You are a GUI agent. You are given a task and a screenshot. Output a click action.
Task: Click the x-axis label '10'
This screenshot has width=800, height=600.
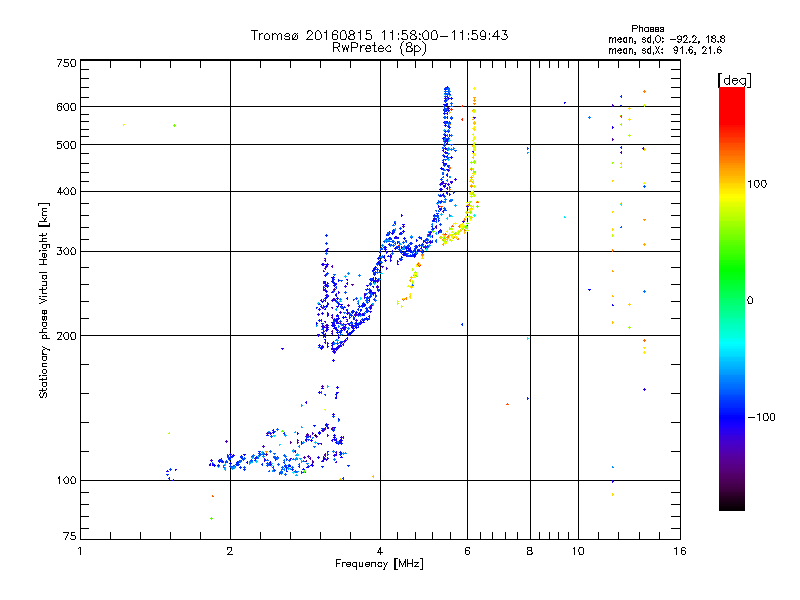point(578,551)
